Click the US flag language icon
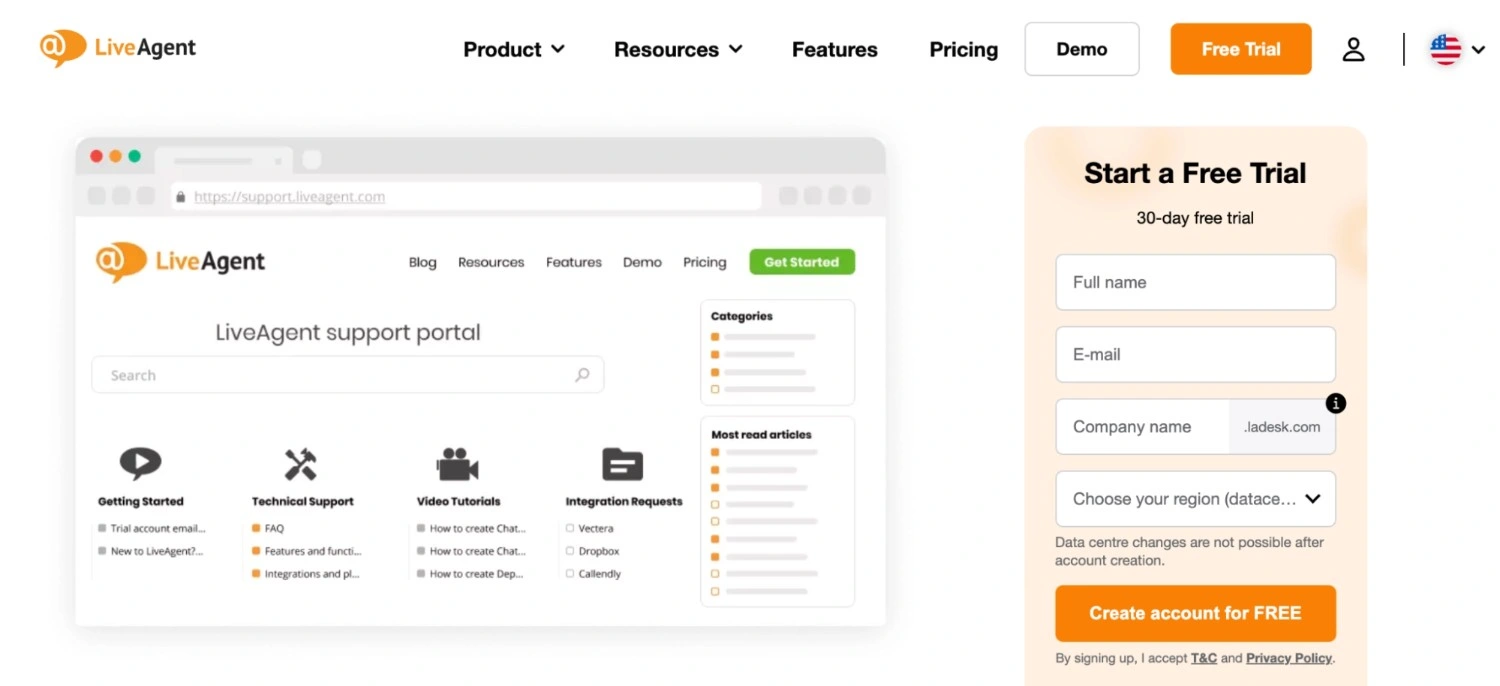The width and height of the screenshot is (1500, 686). 1445,49
